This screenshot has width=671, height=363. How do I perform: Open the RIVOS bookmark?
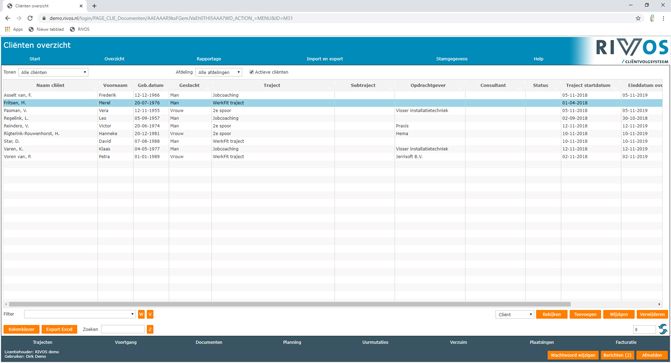pyautogui.click(x=80, y=29)
